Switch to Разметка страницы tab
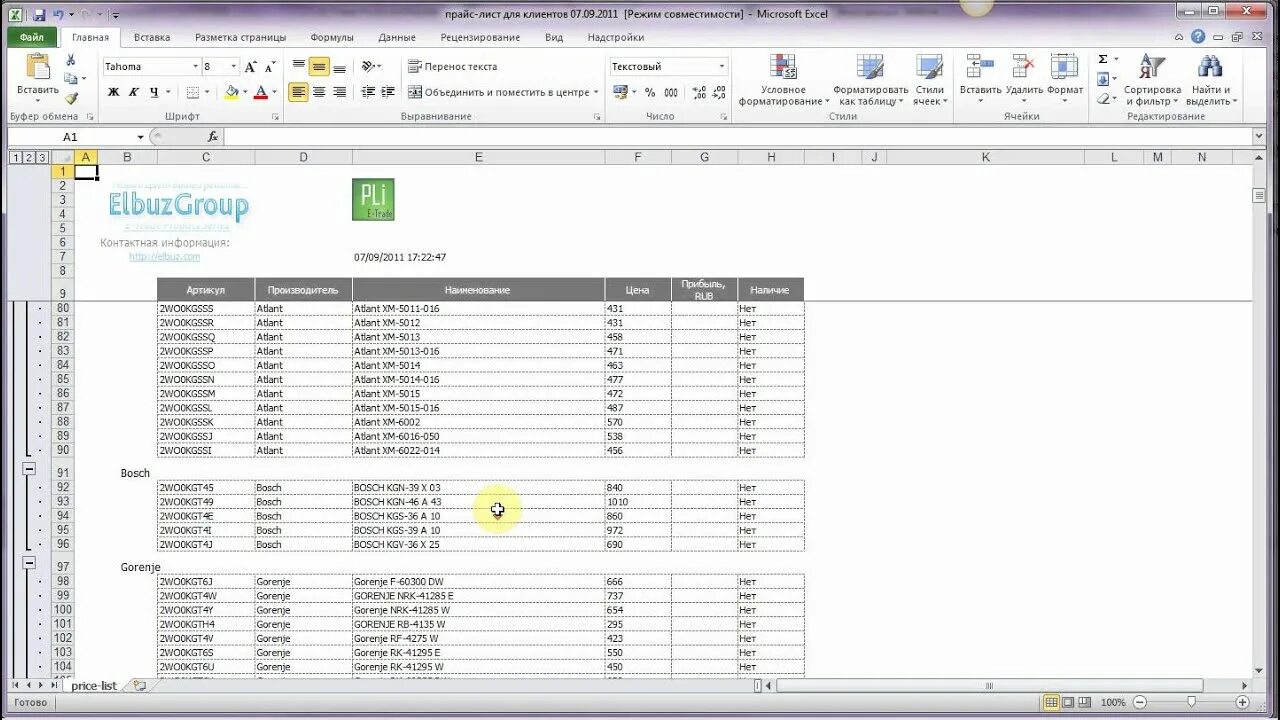1280x720 pixels. (x=240, y=37)
